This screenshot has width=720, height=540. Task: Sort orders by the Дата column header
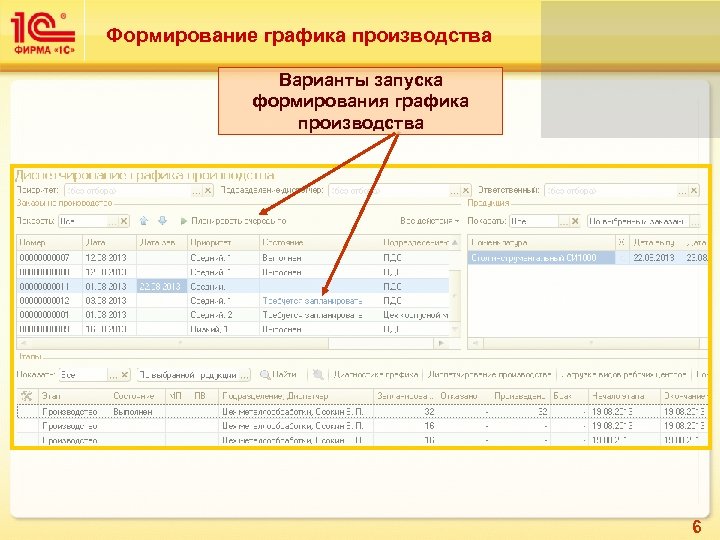click(109, 242)
